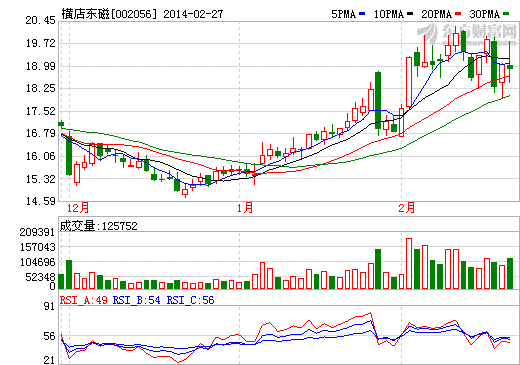Click the 17.52 price axis value
This screenshot has width=520, height=365.
(x=41, y=111)
